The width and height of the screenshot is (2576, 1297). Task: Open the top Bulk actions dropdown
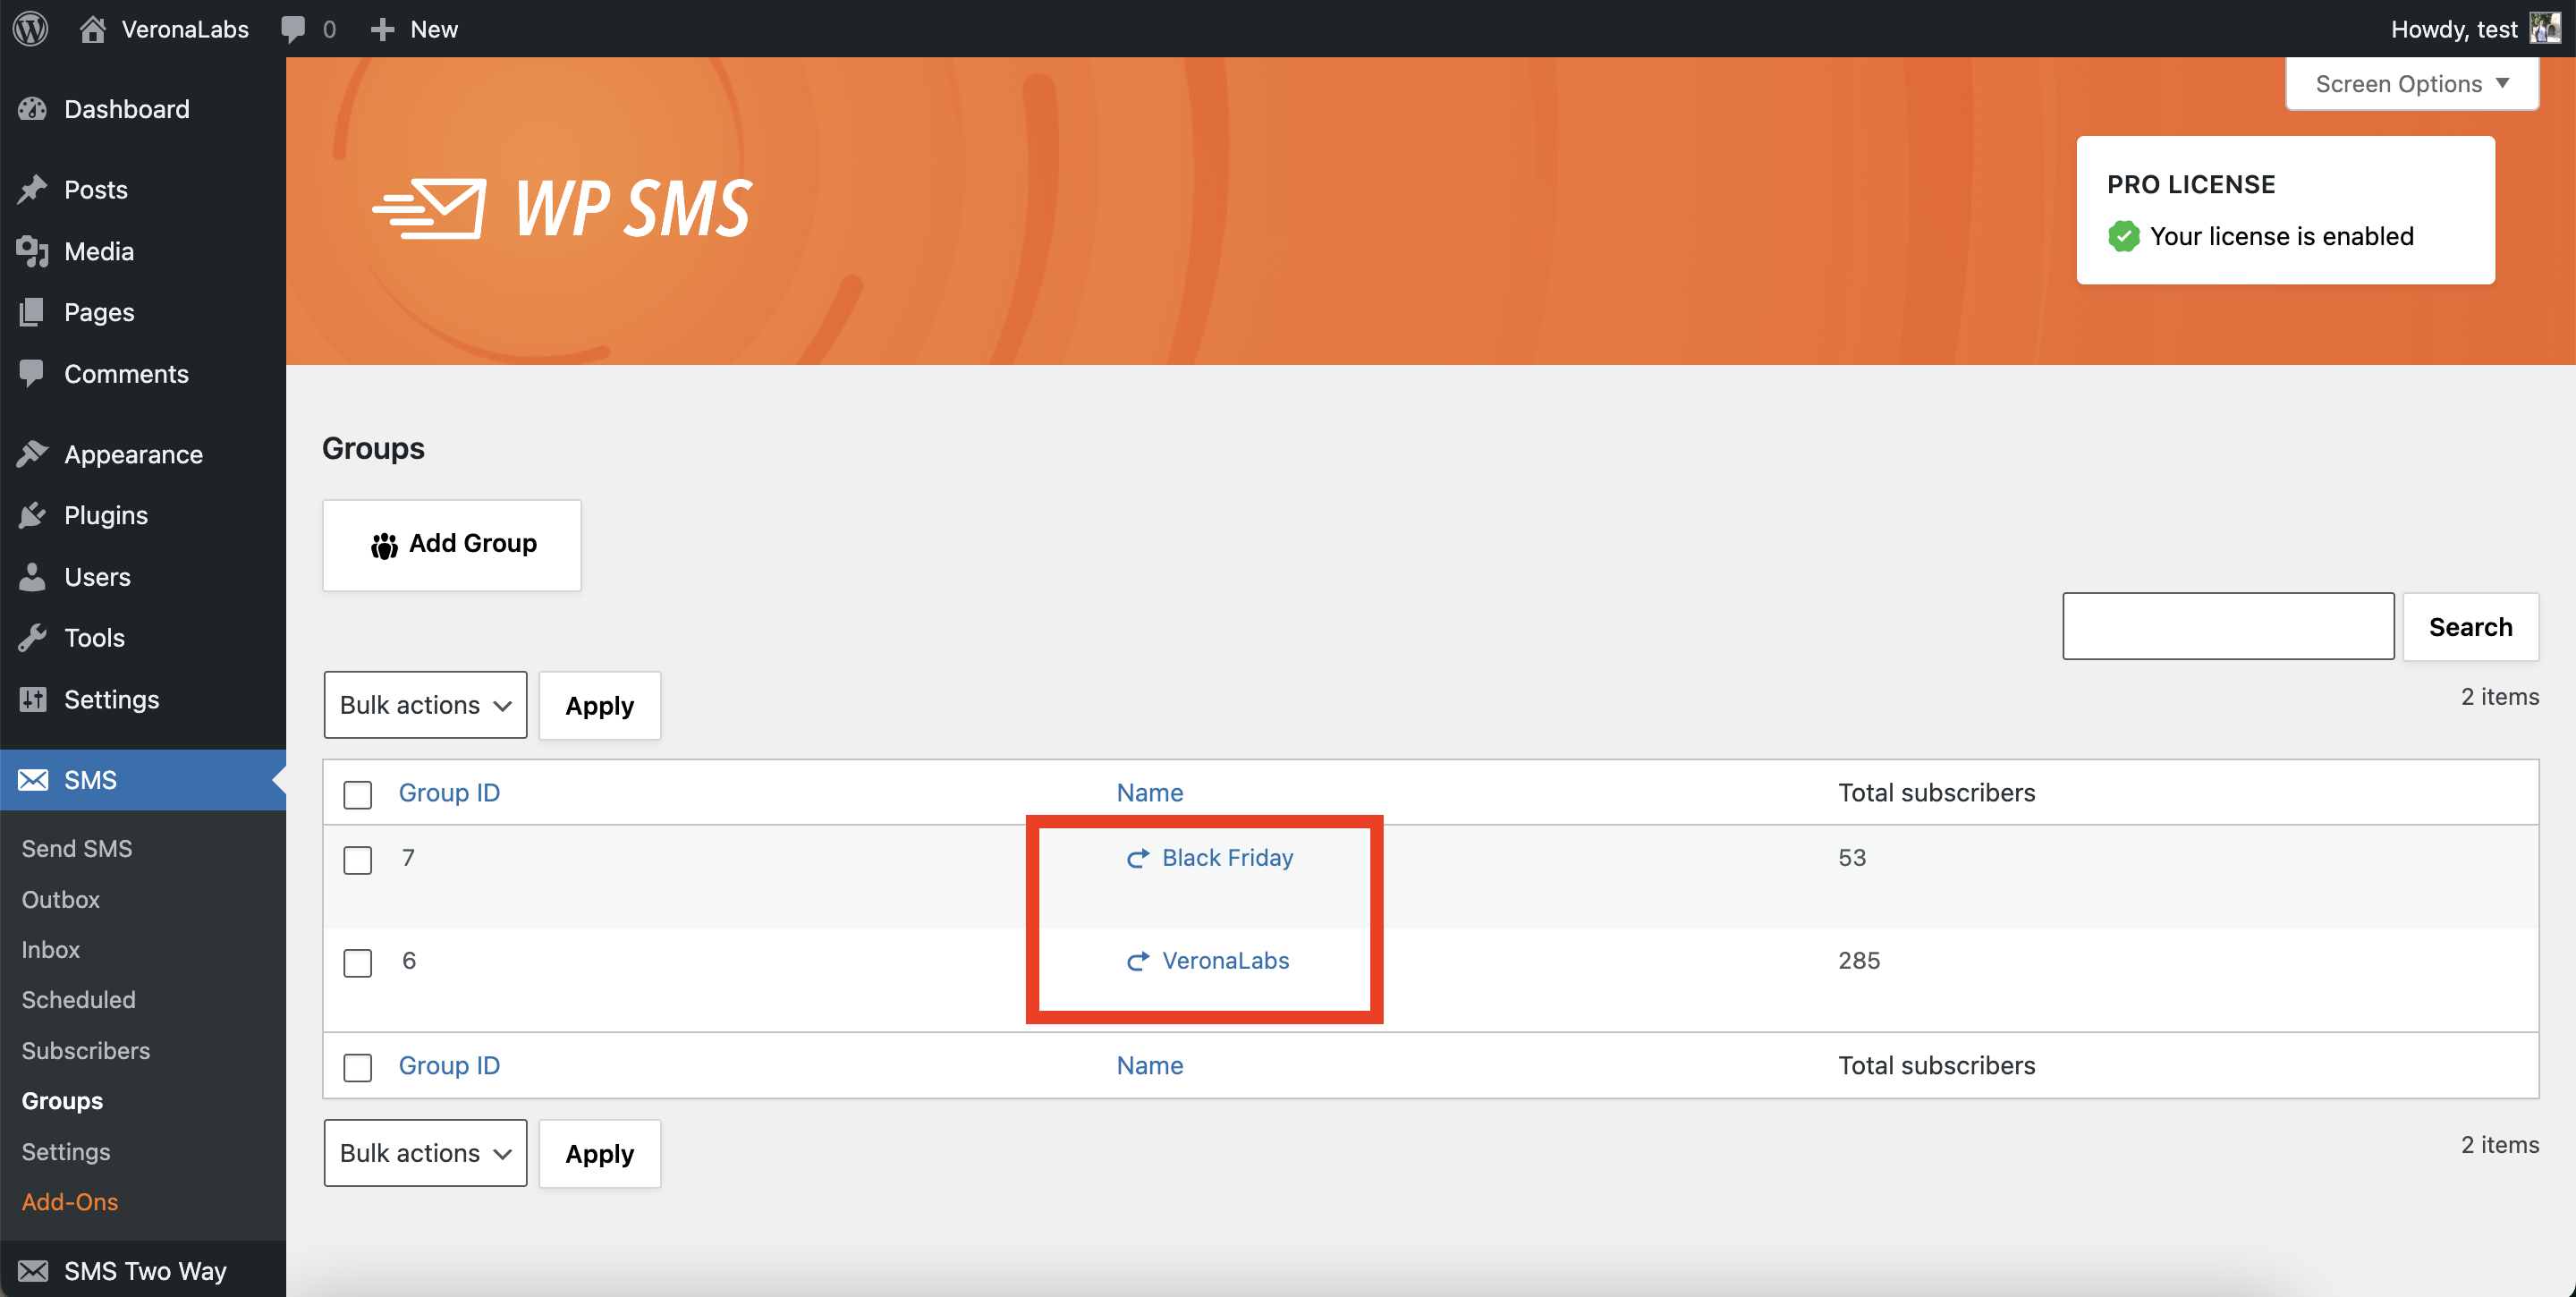click(x=425, y=705)
